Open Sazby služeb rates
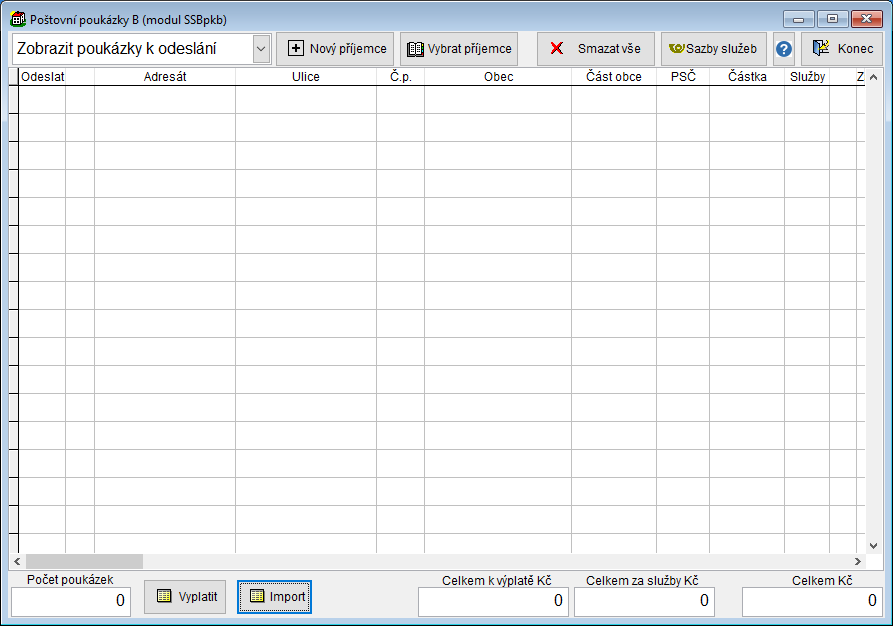Image resolution: width=893 pixels, height=626 pixels. coord(713,49)
